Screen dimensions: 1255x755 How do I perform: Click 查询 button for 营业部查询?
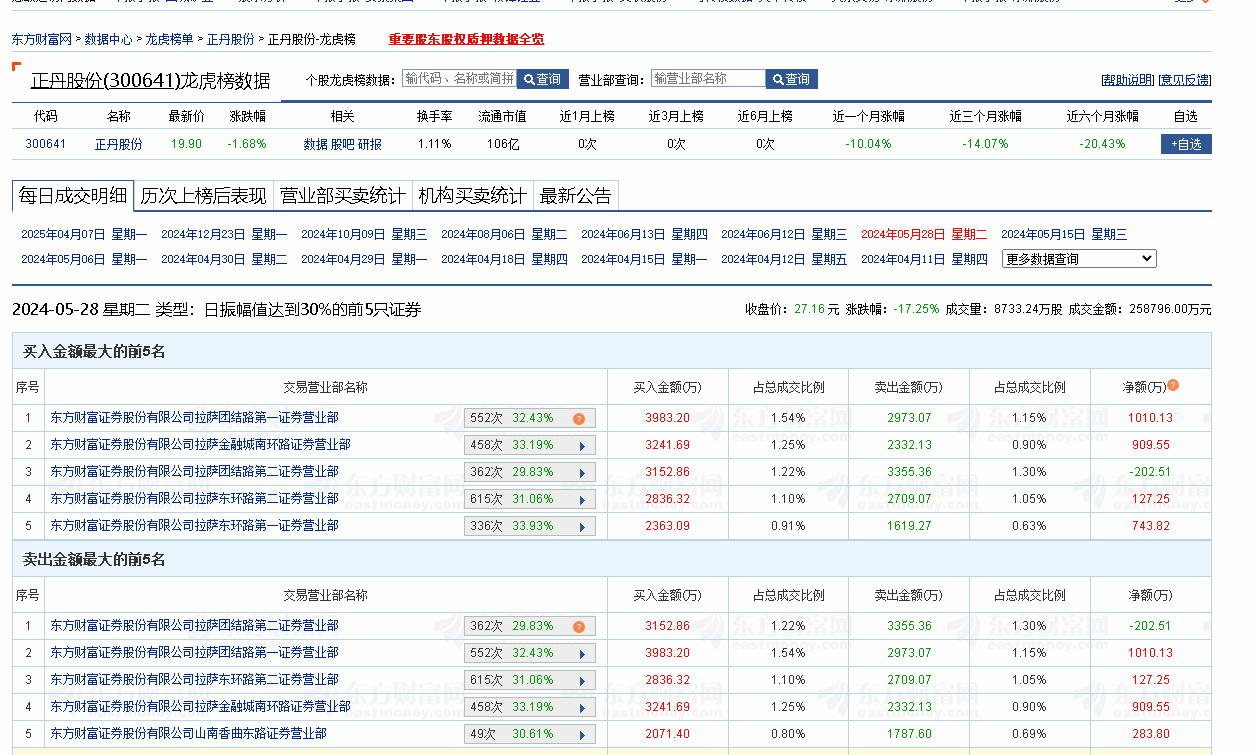(x=792, y=79)
